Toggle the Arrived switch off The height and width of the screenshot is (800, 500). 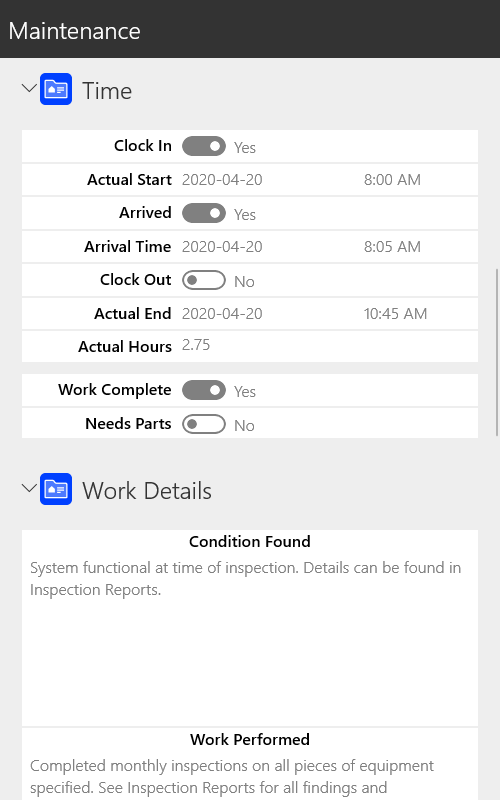click(x=204, y=213)
